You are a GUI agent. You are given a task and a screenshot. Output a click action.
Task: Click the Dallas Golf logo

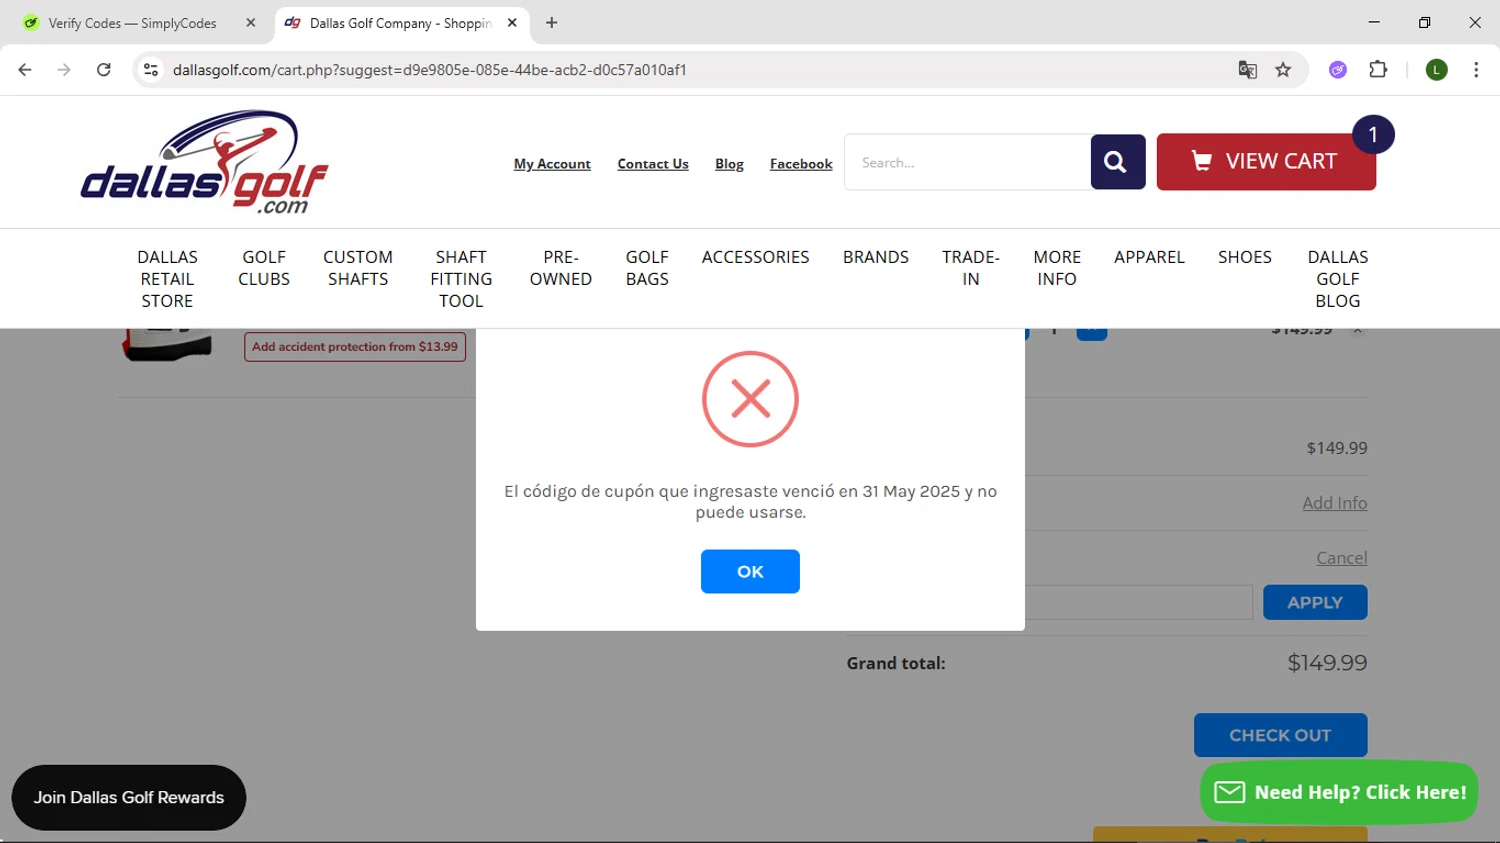point(204,162)
